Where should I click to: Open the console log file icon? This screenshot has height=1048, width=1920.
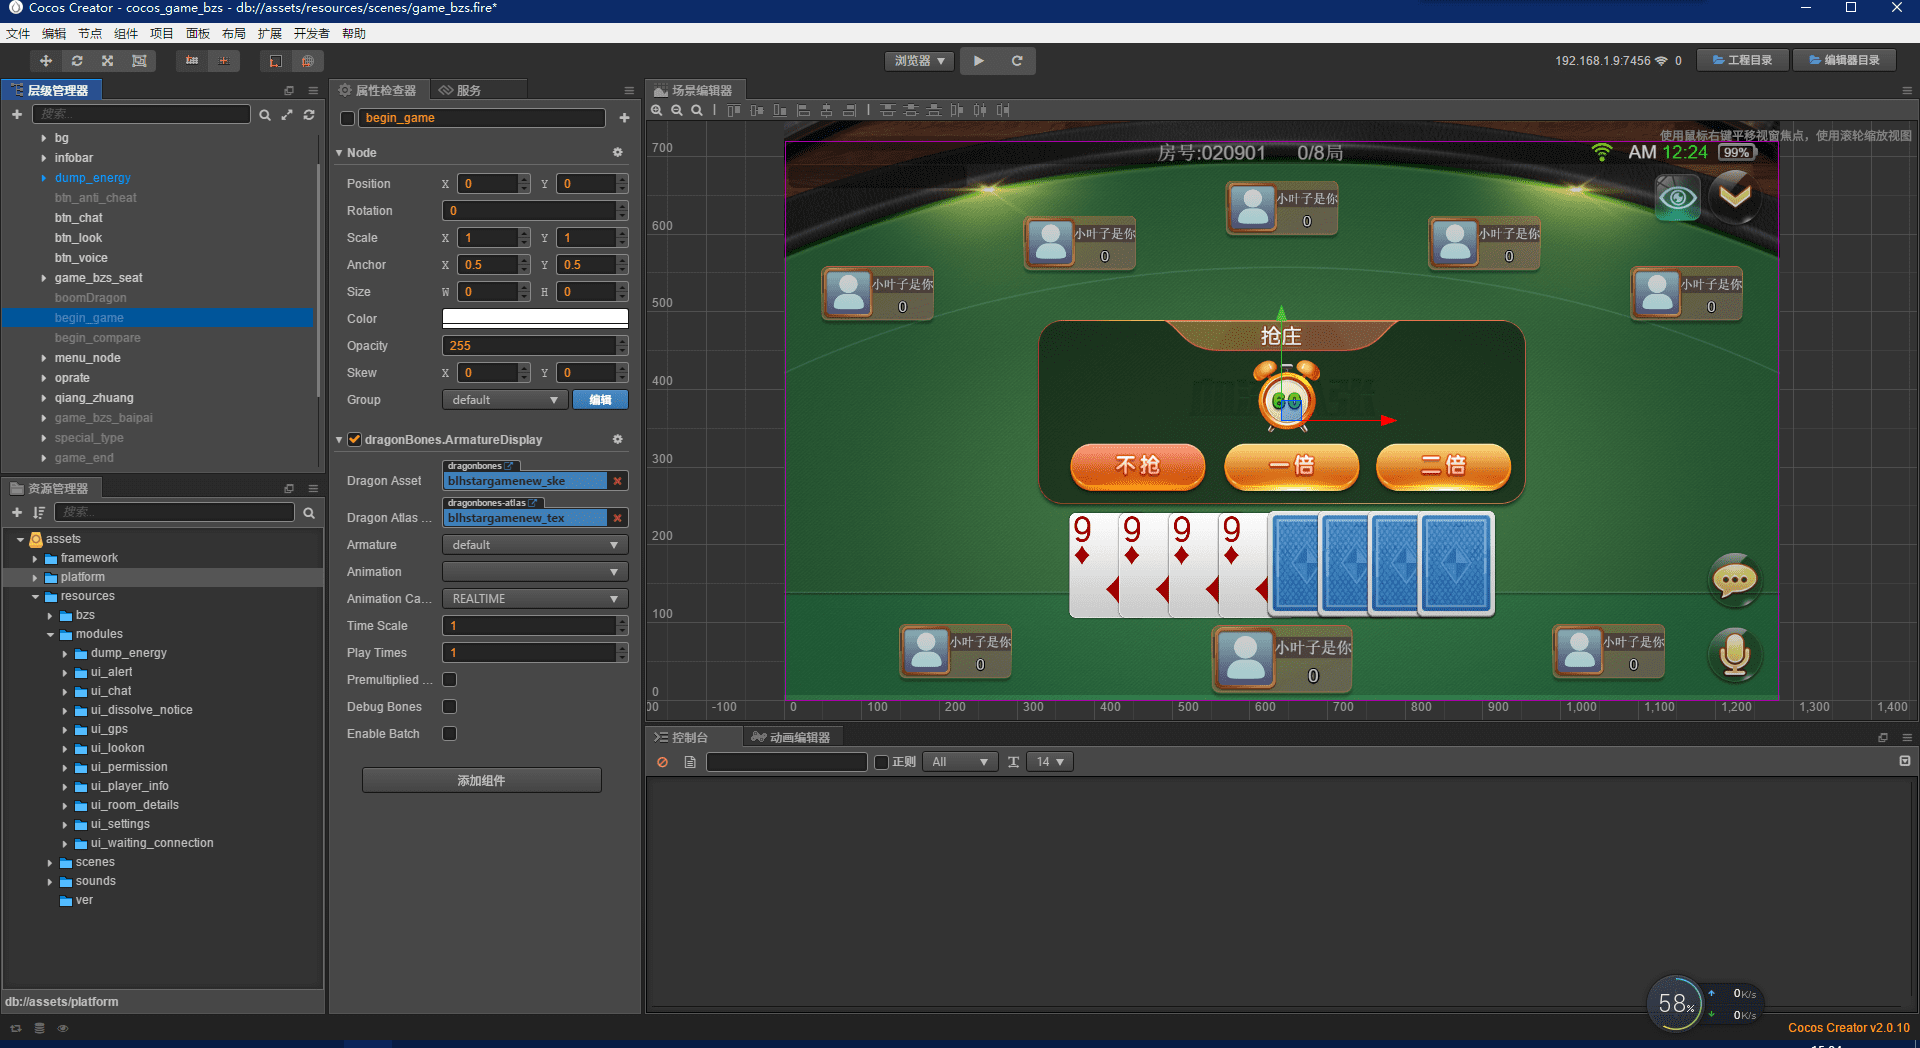coord(690,762)
